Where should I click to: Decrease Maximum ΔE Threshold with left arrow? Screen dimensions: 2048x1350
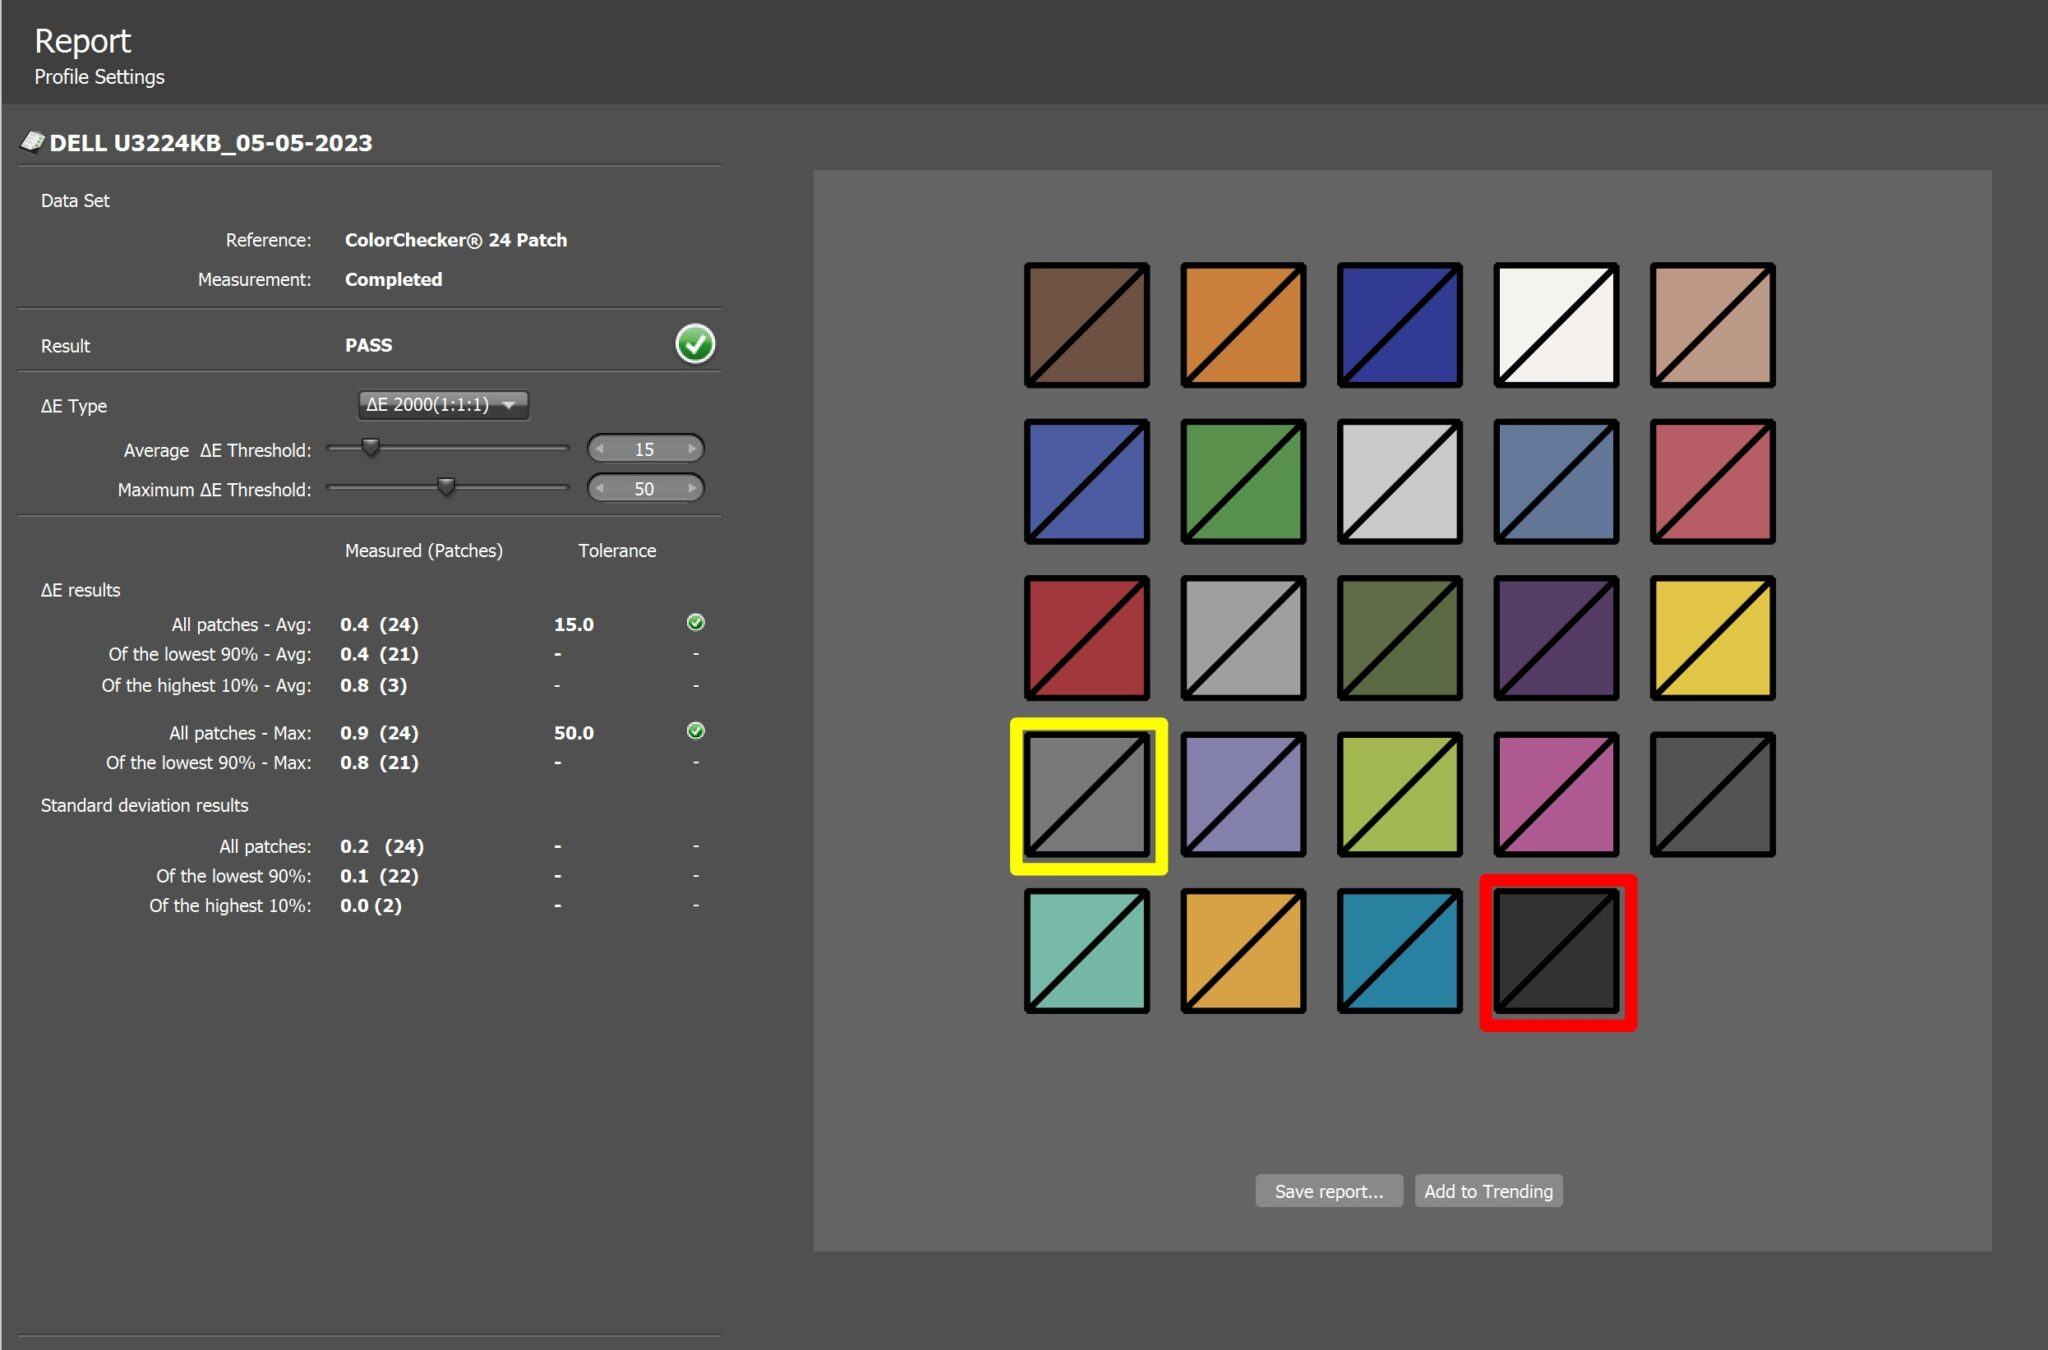point(600,489)
